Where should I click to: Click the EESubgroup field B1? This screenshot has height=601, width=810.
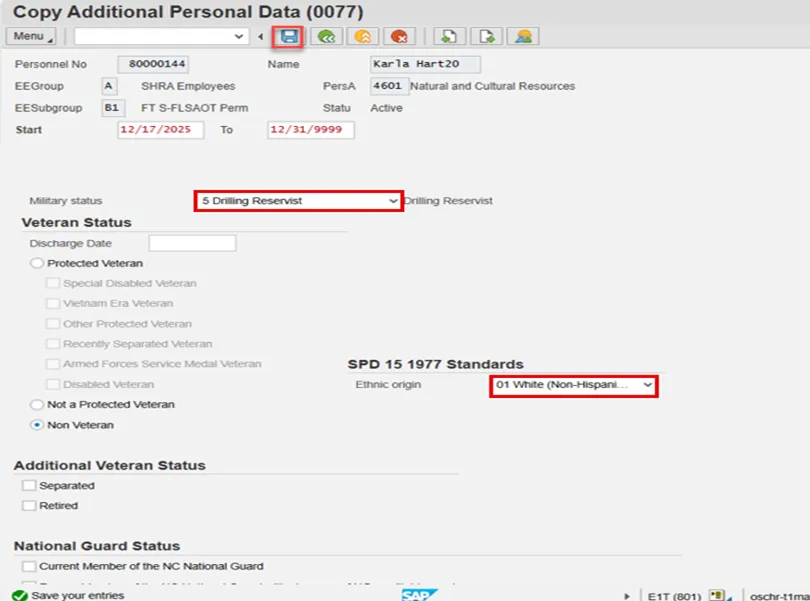(113, 108)
